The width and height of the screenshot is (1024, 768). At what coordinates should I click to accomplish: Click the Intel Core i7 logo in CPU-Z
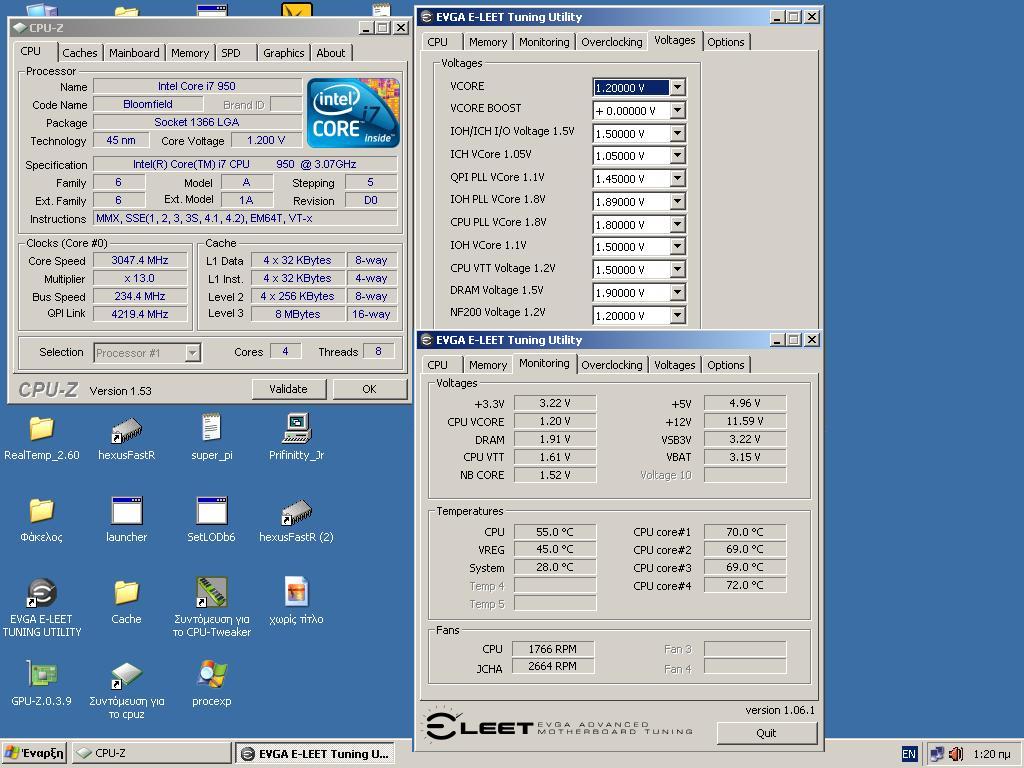pyautogui.click(x=353, y=112)
